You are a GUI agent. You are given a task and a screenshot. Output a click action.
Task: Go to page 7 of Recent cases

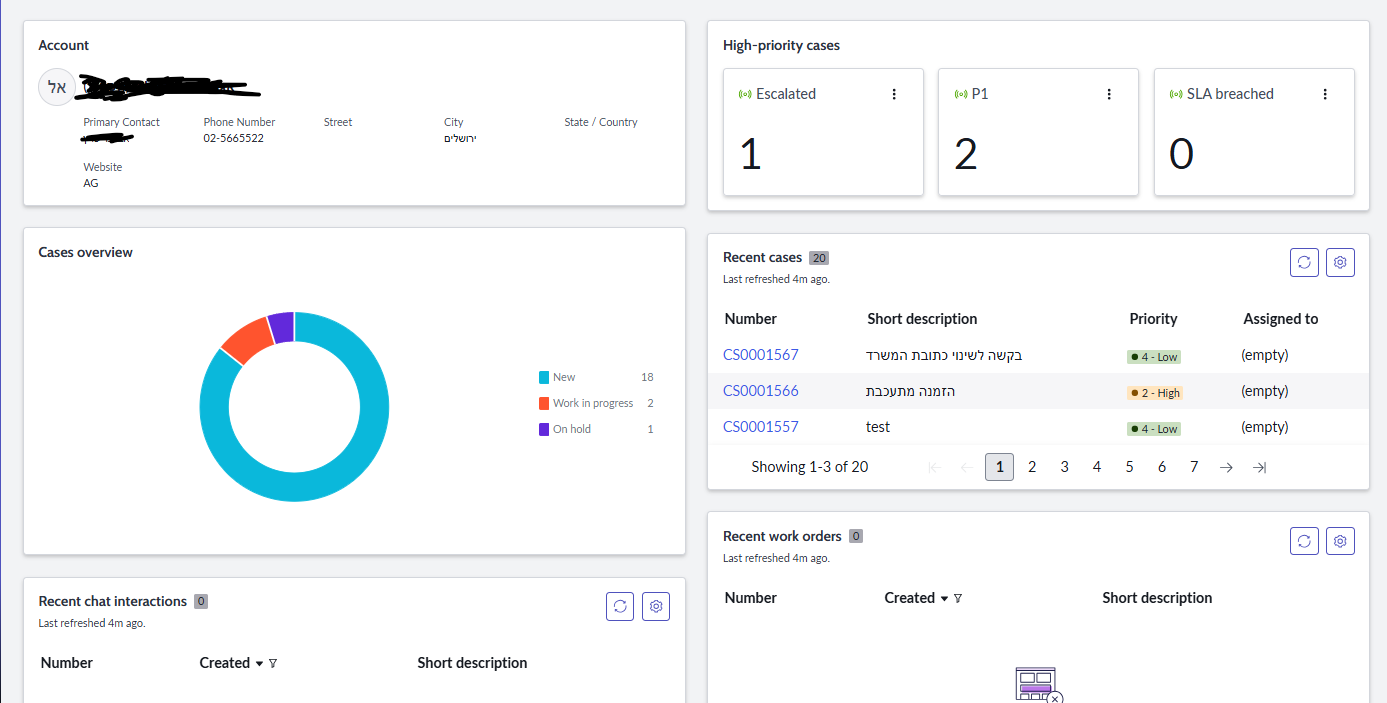1194,467
